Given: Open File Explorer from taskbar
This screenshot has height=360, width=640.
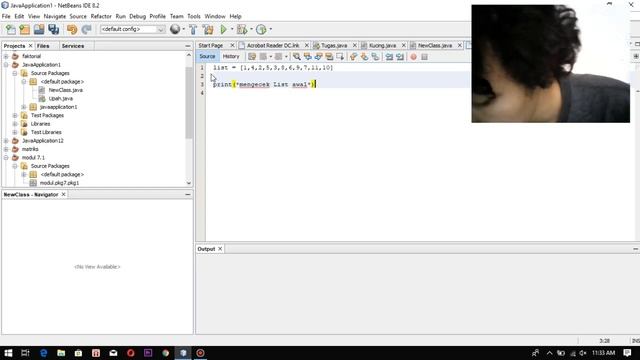Looking at the screenshot, I should [x=61, y=353].
